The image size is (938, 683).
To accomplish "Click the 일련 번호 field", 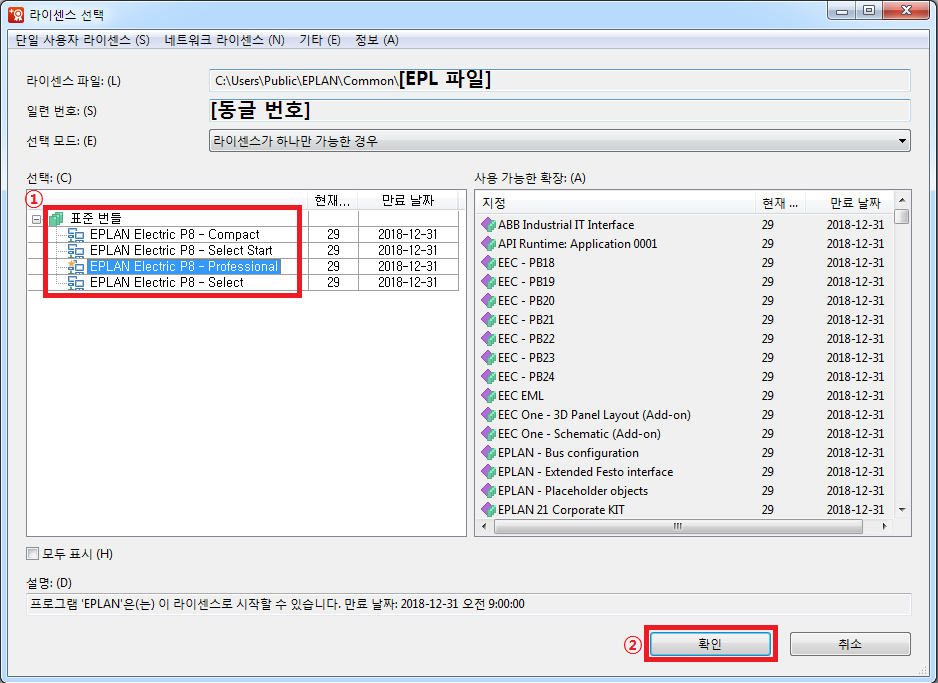I will pos(559,110).
